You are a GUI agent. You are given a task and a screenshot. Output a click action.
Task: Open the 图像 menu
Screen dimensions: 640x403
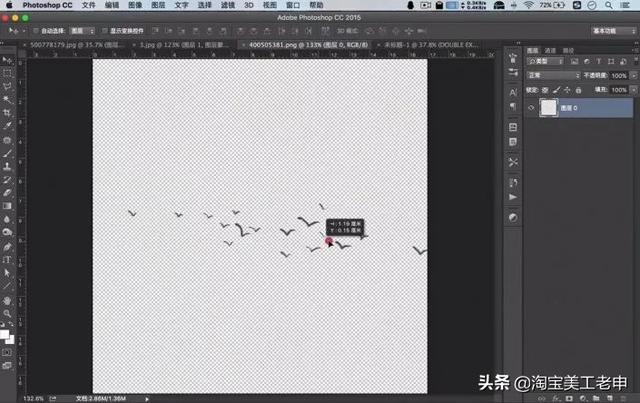[x=135, y=5]
